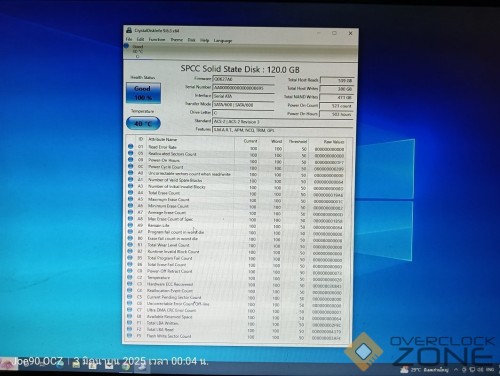Click the blue status circle for Read Error Rate
This screenshot has height=376, width=500.
131,147
